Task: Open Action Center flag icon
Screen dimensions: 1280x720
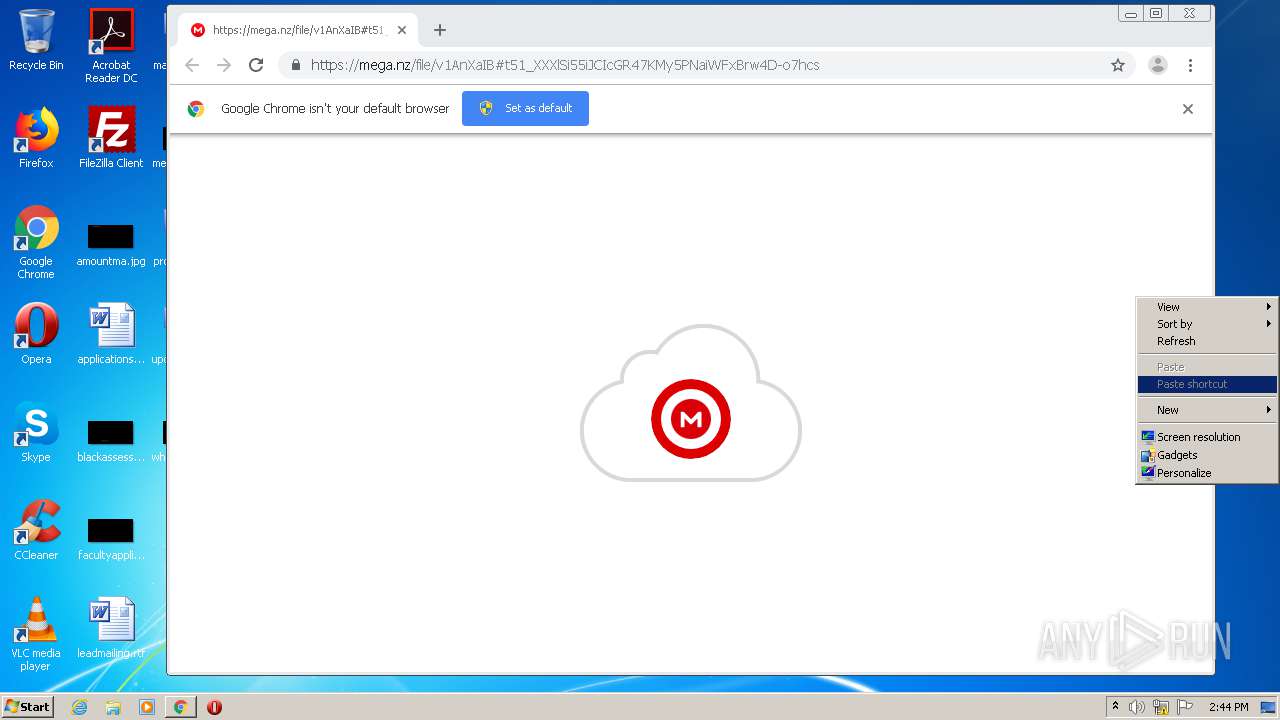Action: tap(1185, 707)
